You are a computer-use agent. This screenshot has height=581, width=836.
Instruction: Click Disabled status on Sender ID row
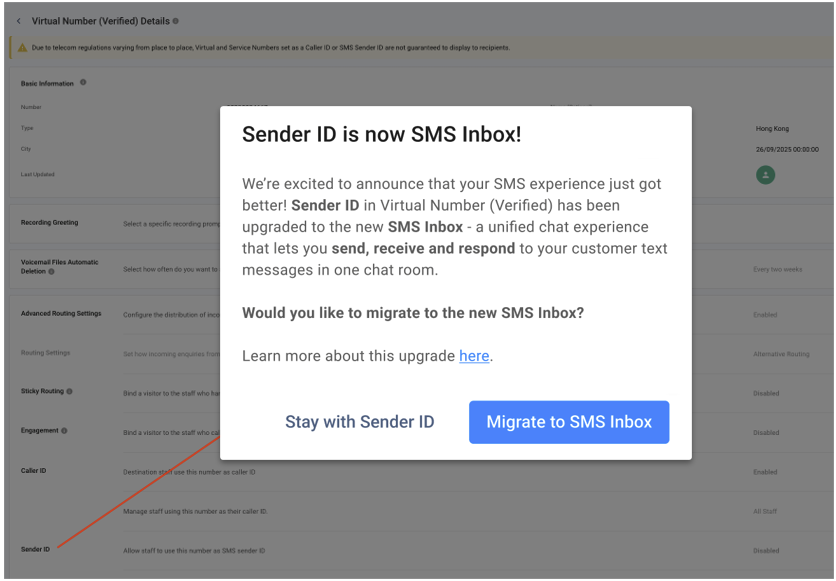pyautogui.click(x=766, y=551)
